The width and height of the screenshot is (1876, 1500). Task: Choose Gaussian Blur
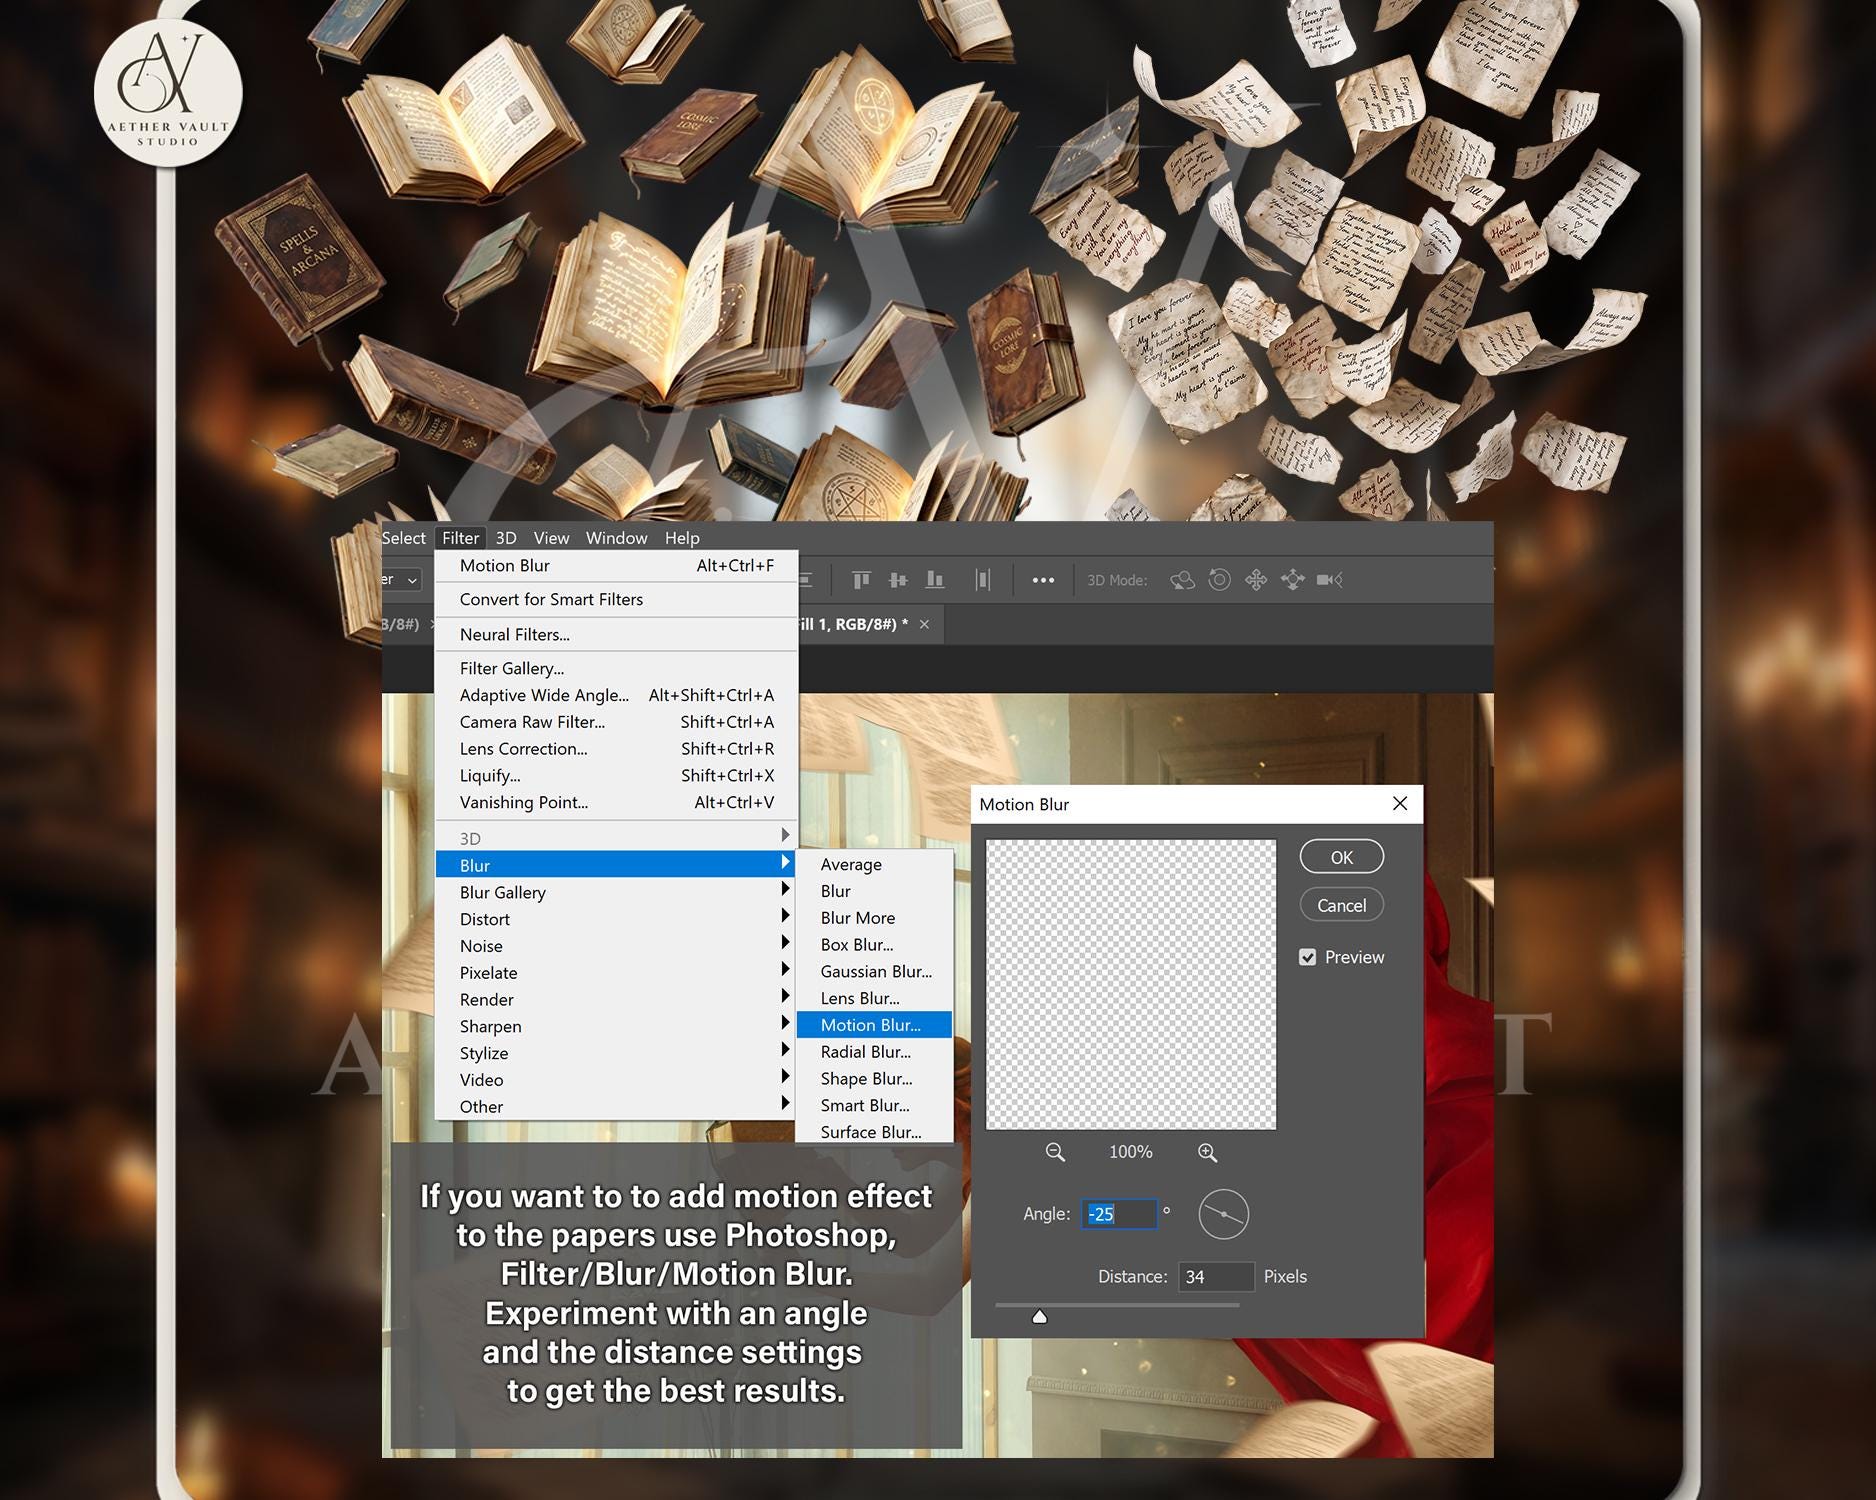click(874, 972)
